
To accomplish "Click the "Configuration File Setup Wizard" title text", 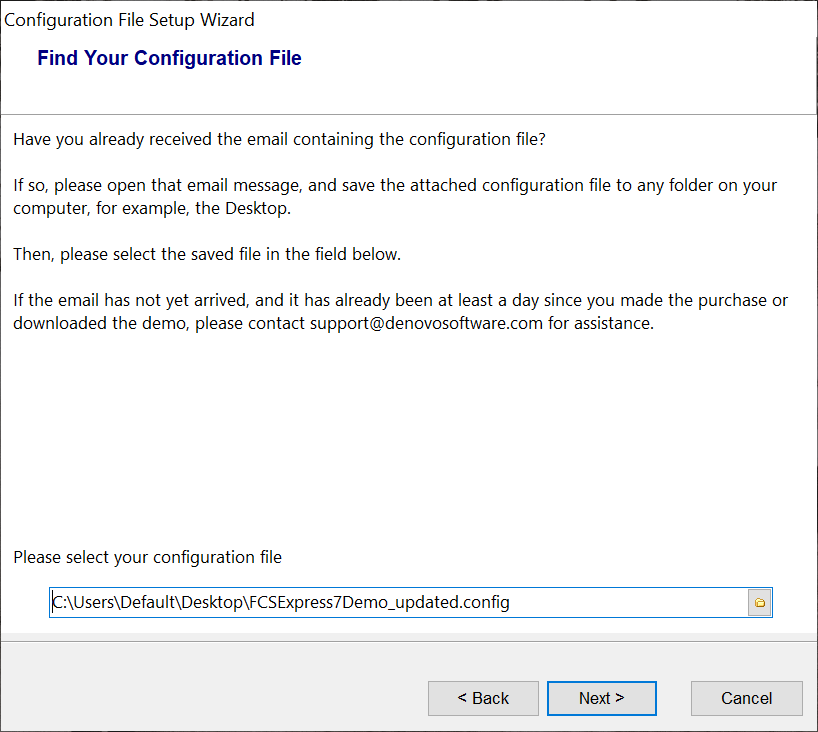I will [x=130, y=20].
